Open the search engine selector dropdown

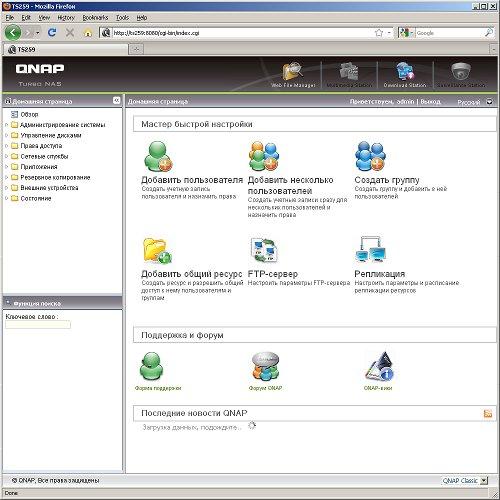click(406, 33)
